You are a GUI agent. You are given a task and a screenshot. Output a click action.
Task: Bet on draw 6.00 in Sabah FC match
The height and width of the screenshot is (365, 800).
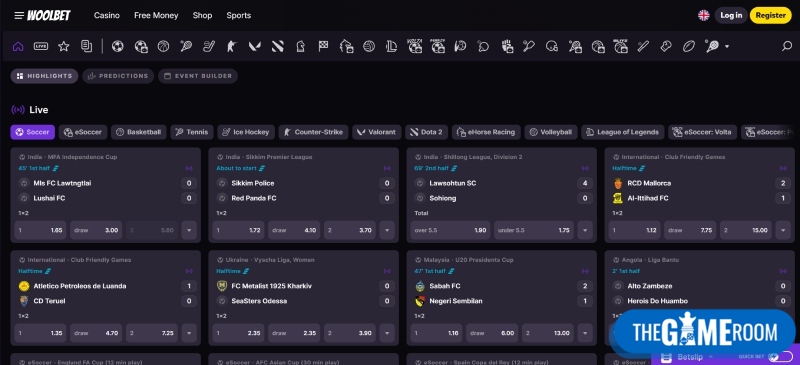(x=492, y=333)
